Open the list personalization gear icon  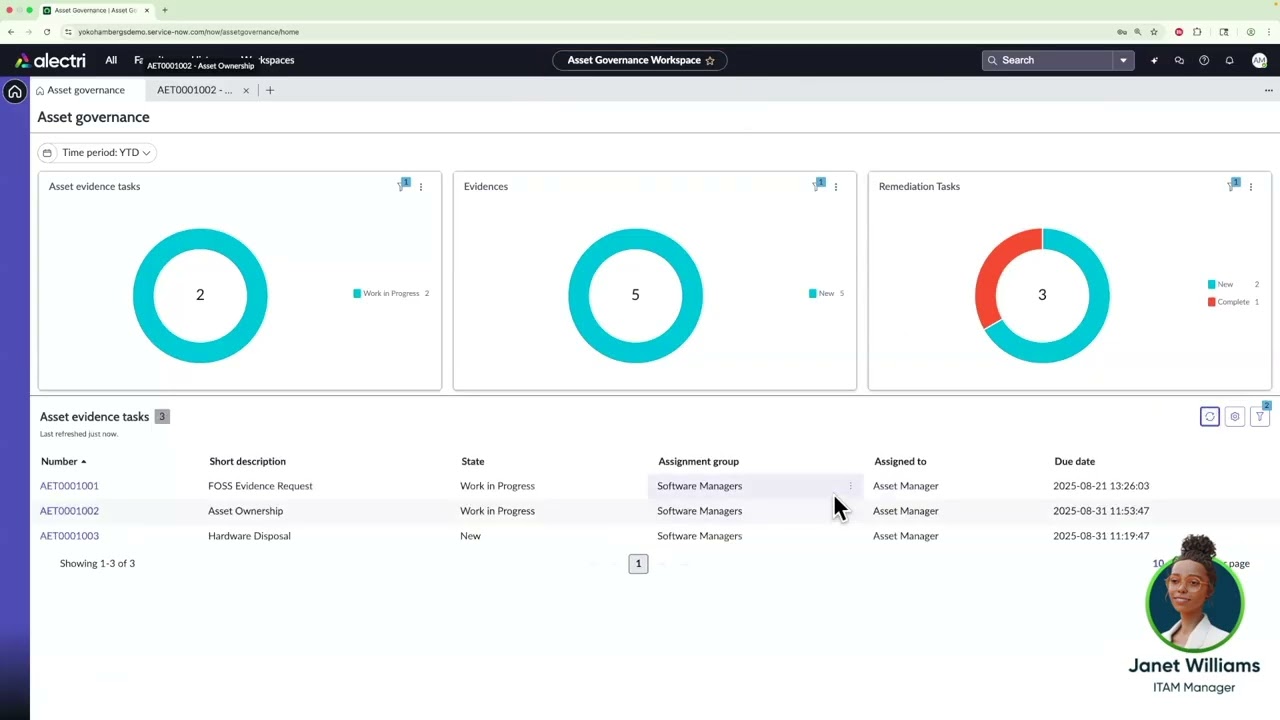point(1234,416)
